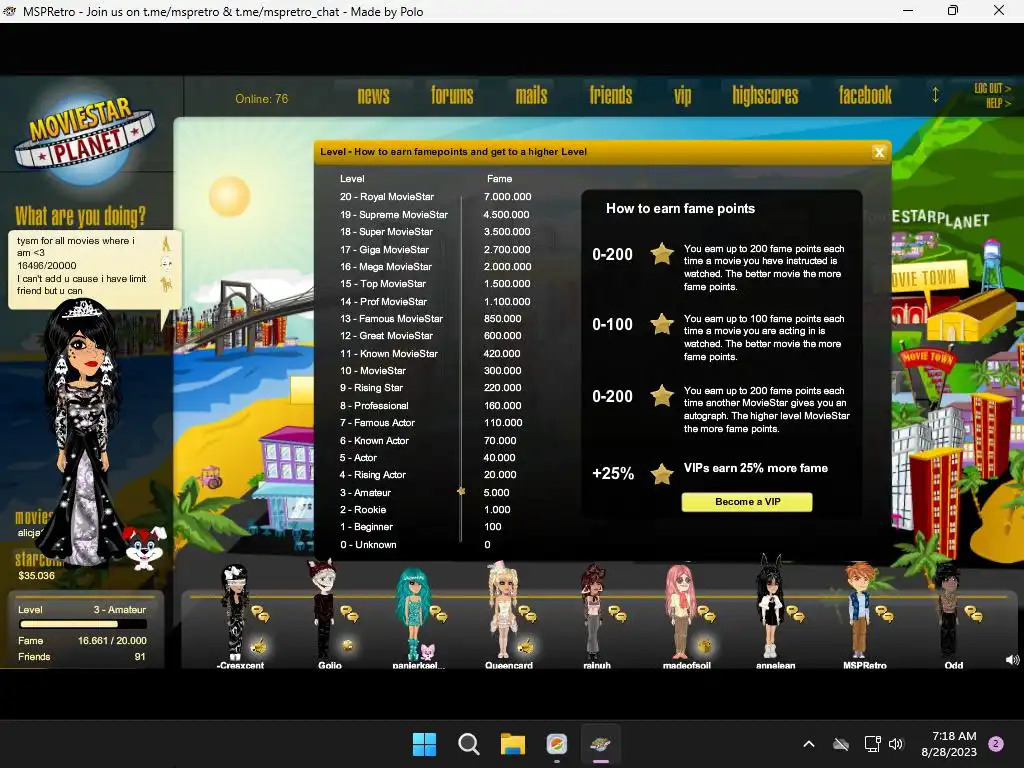Image resolution: width=1024 pixels, height=768 pixels.
Task: Select the MSPRetro avatar
Action: pos(859,609)
